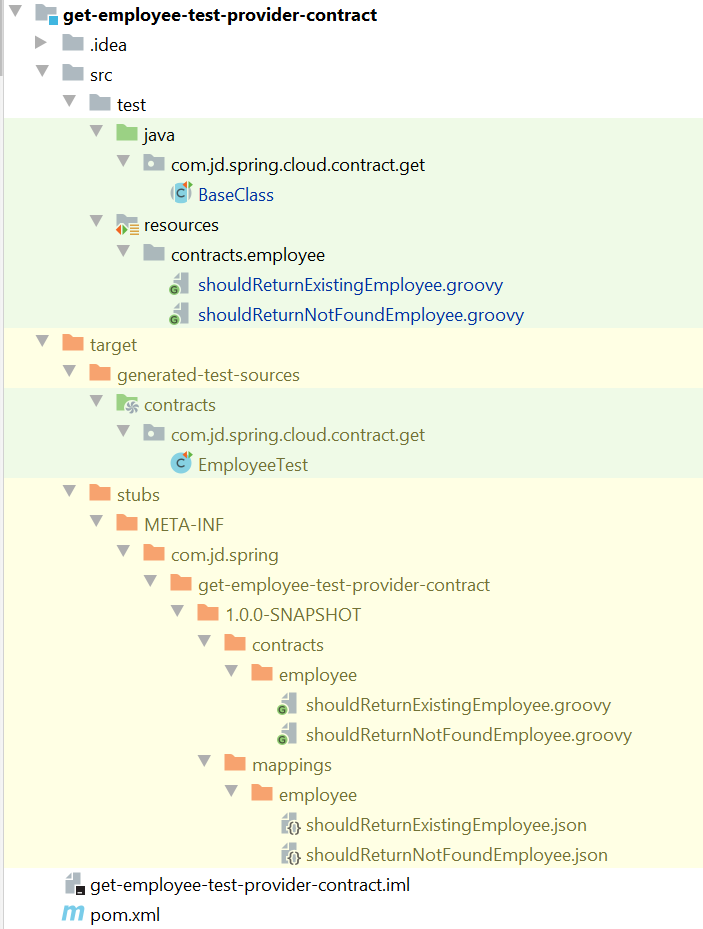The width and height of the screenshot is (703, 929).
Task: Select the contracts folder under 1.0.0-SNAPSHOT
Action: (288, 645)
